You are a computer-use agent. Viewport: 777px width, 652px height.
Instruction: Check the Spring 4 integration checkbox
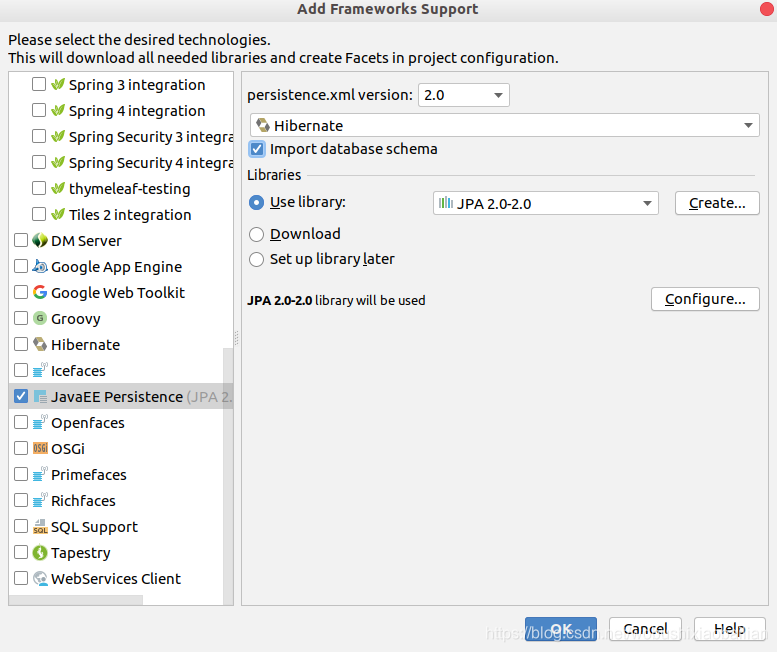[39, 110]
